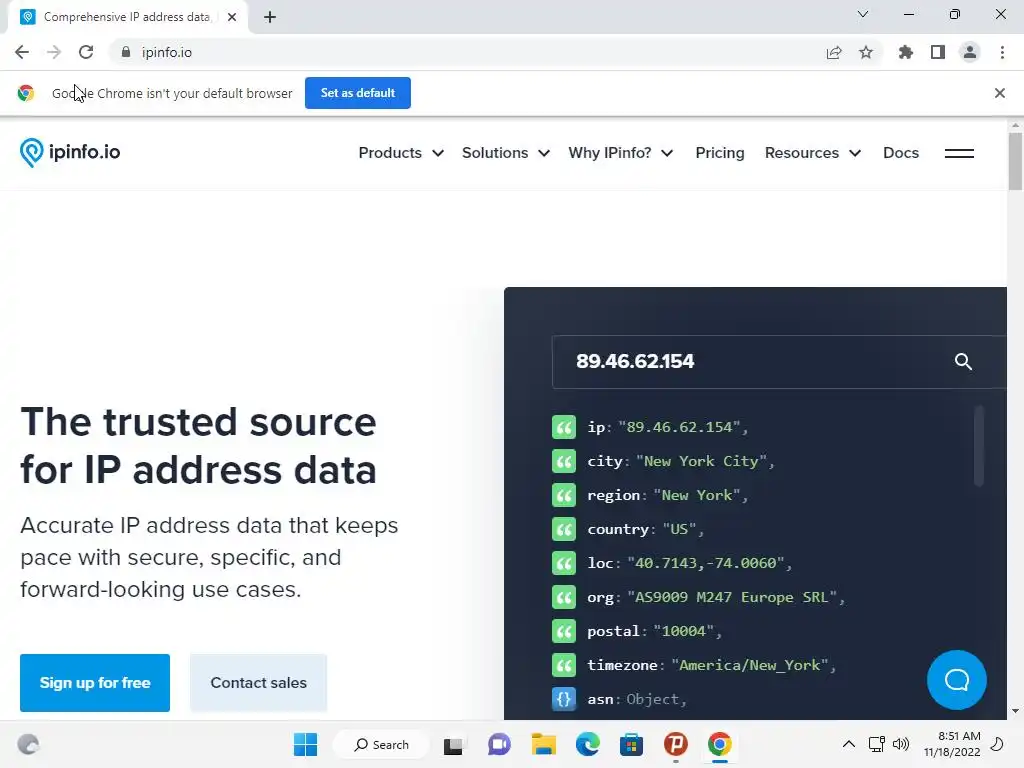This screenshot has width=1024, height=768.
Task: Open Chrome tab search chevron
Action: pos(863,14)
